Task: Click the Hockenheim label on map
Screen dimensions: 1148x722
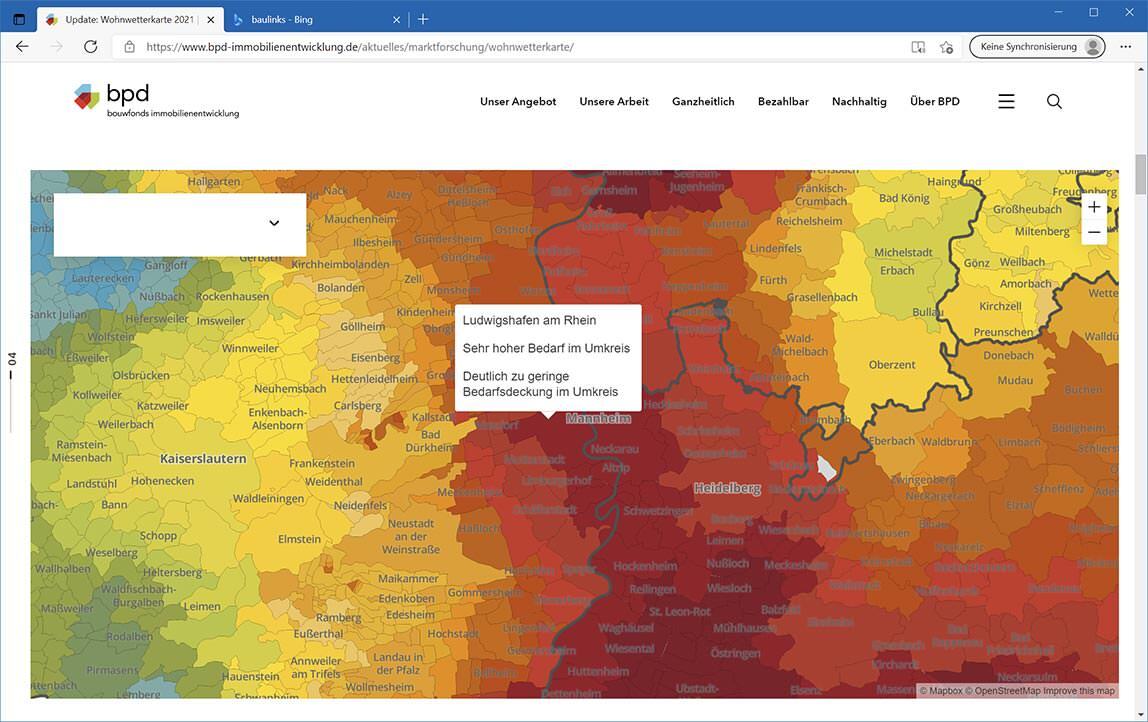Action: pos(645,566)
